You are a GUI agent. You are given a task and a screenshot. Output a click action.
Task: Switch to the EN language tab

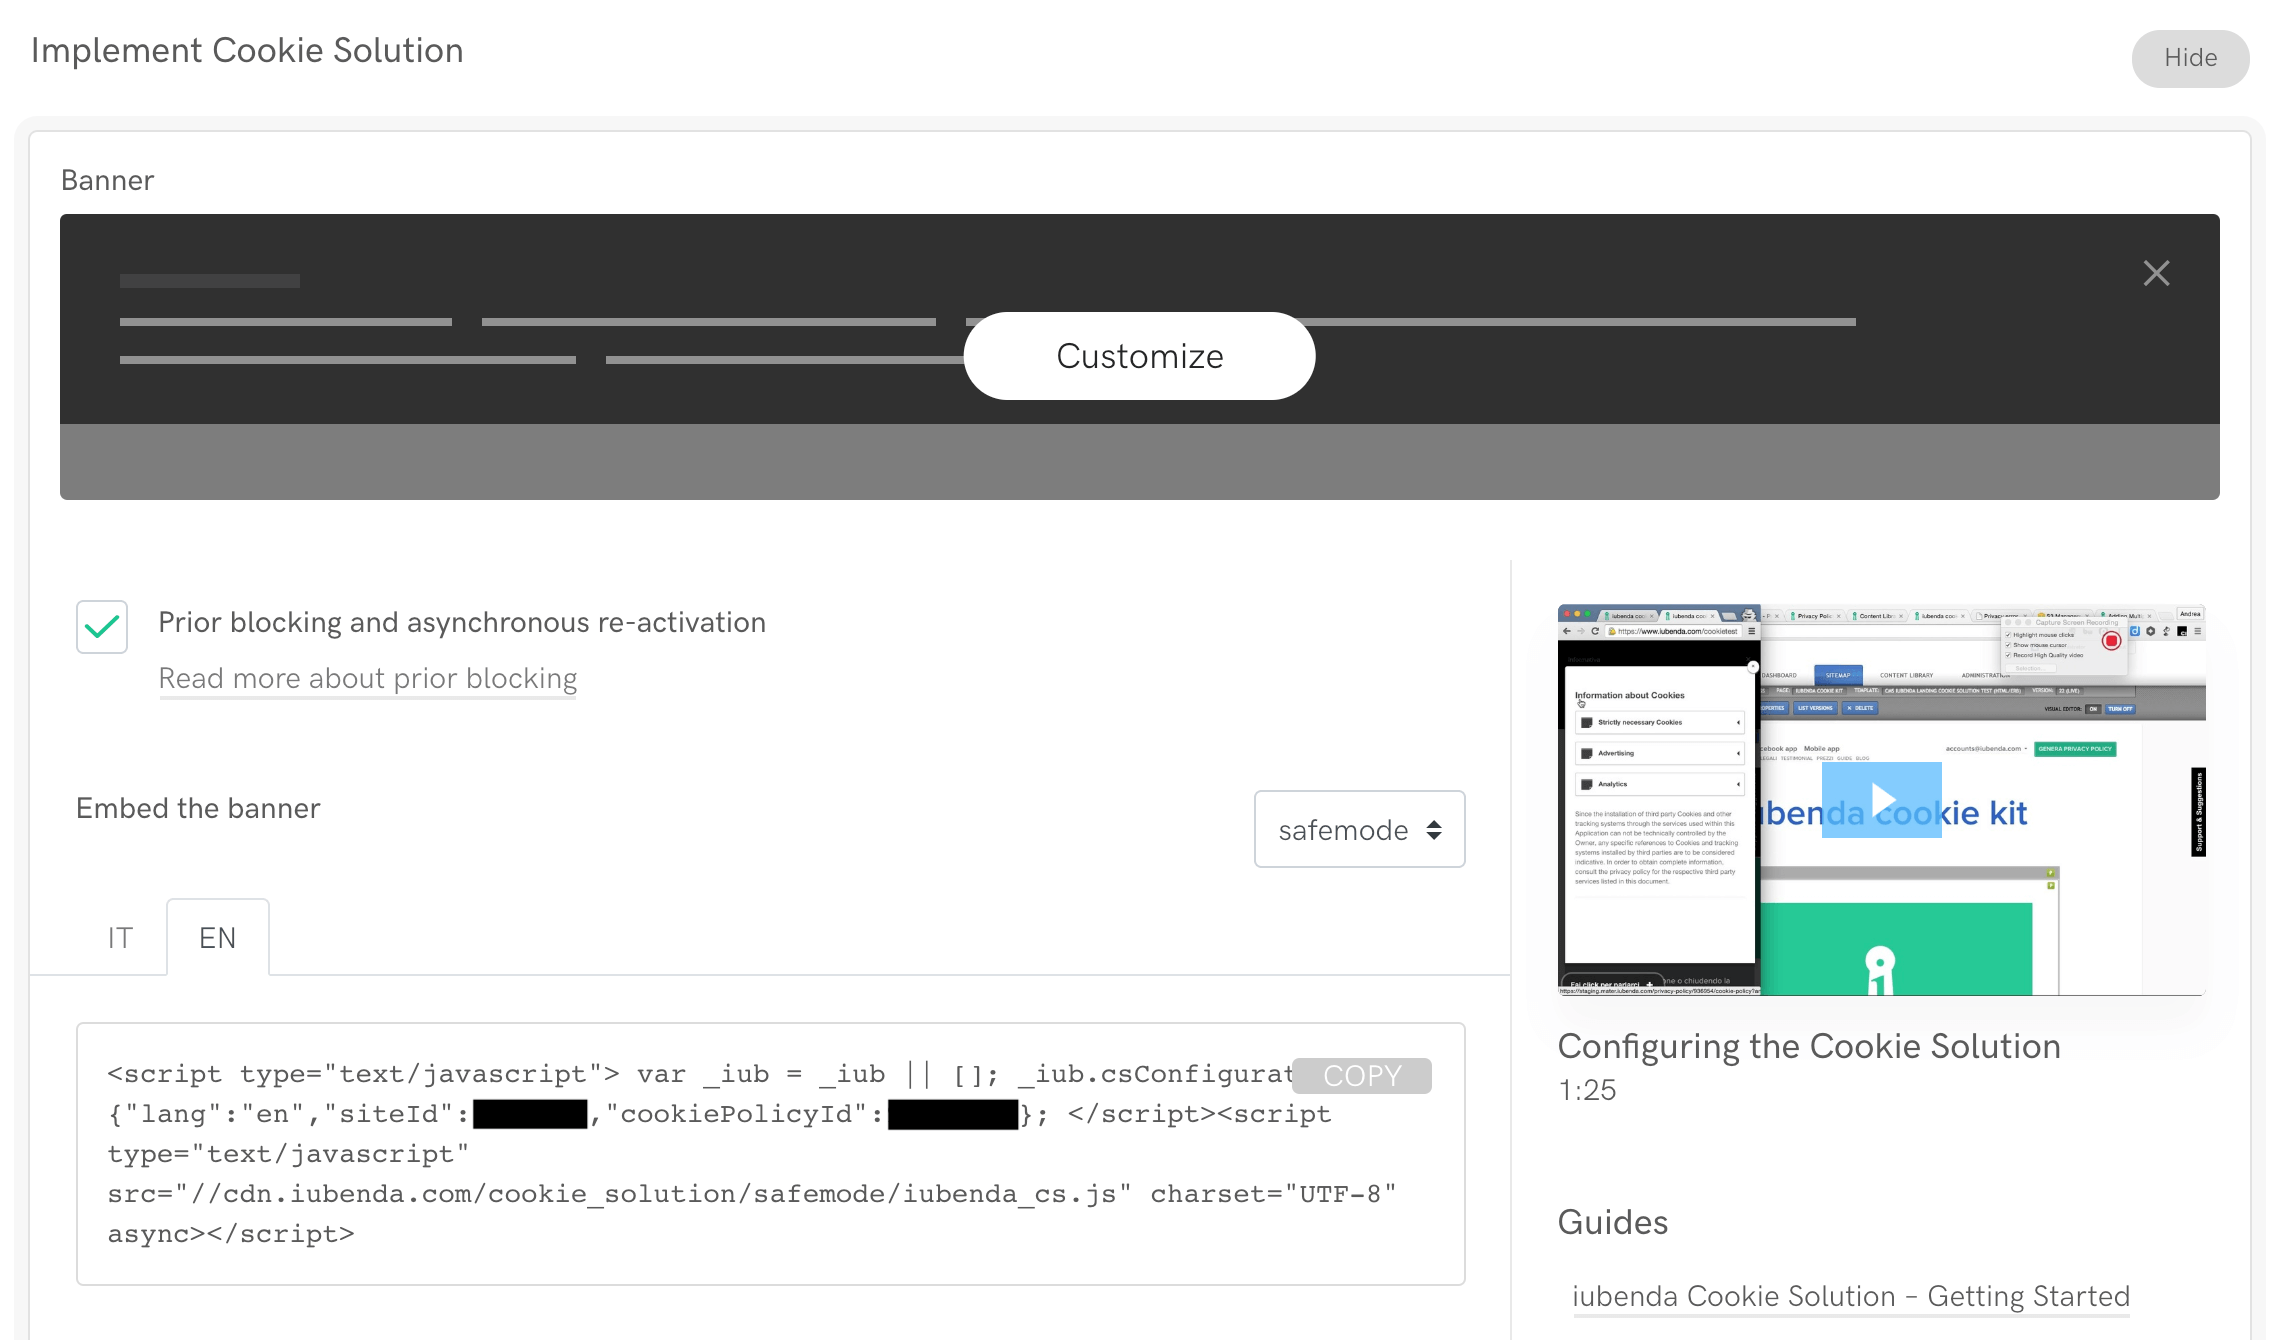point(218,937)
